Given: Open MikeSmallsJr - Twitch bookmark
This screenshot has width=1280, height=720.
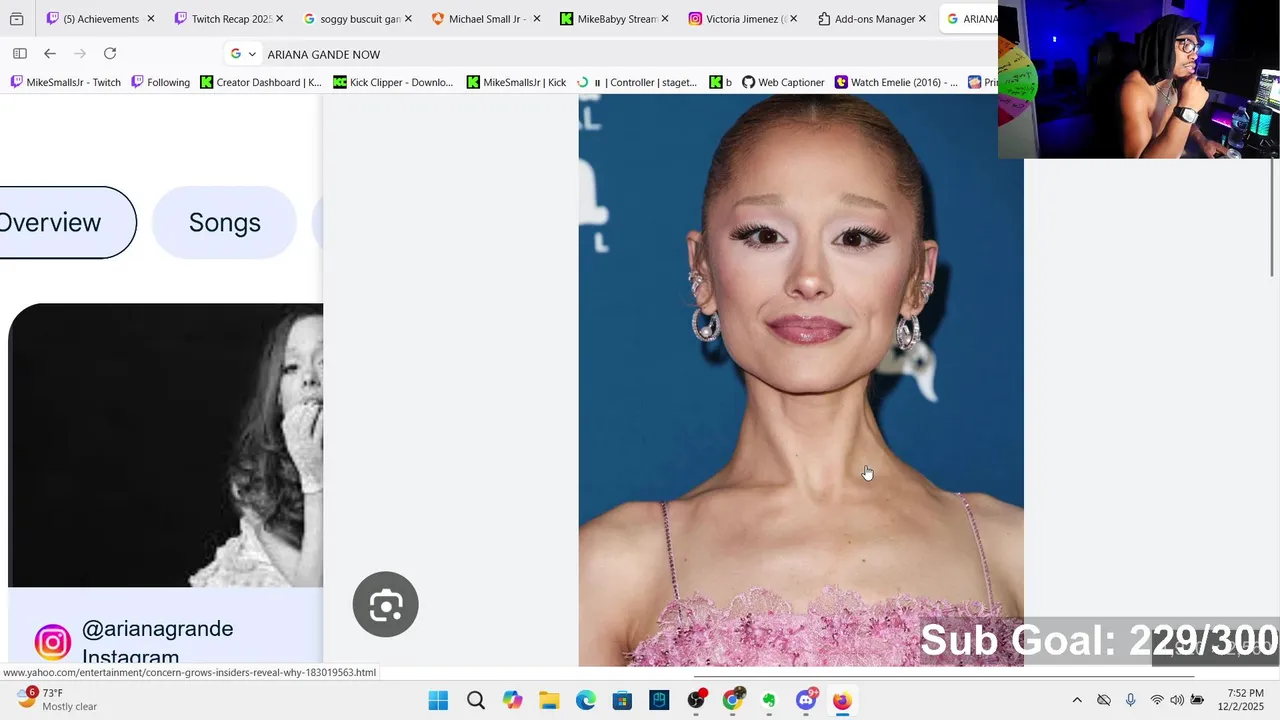Looking at the screenshot, I should click(65, 82).
